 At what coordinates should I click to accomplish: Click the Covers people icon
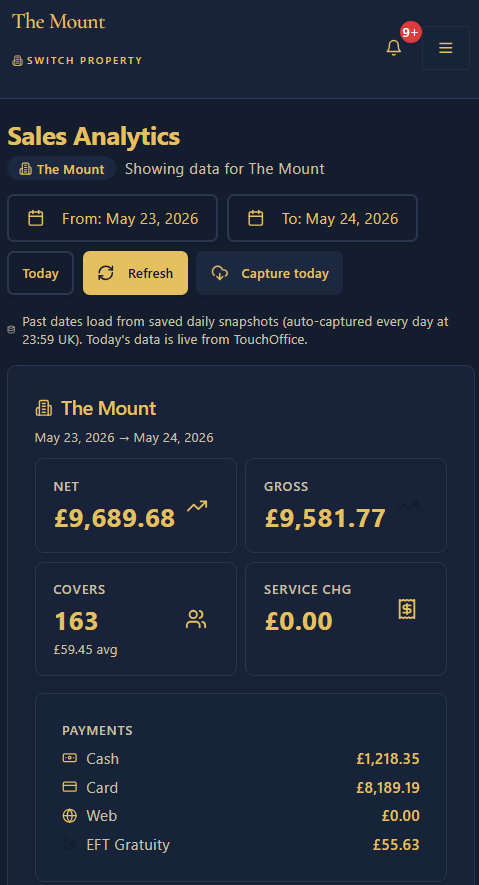tap(196, 619)
